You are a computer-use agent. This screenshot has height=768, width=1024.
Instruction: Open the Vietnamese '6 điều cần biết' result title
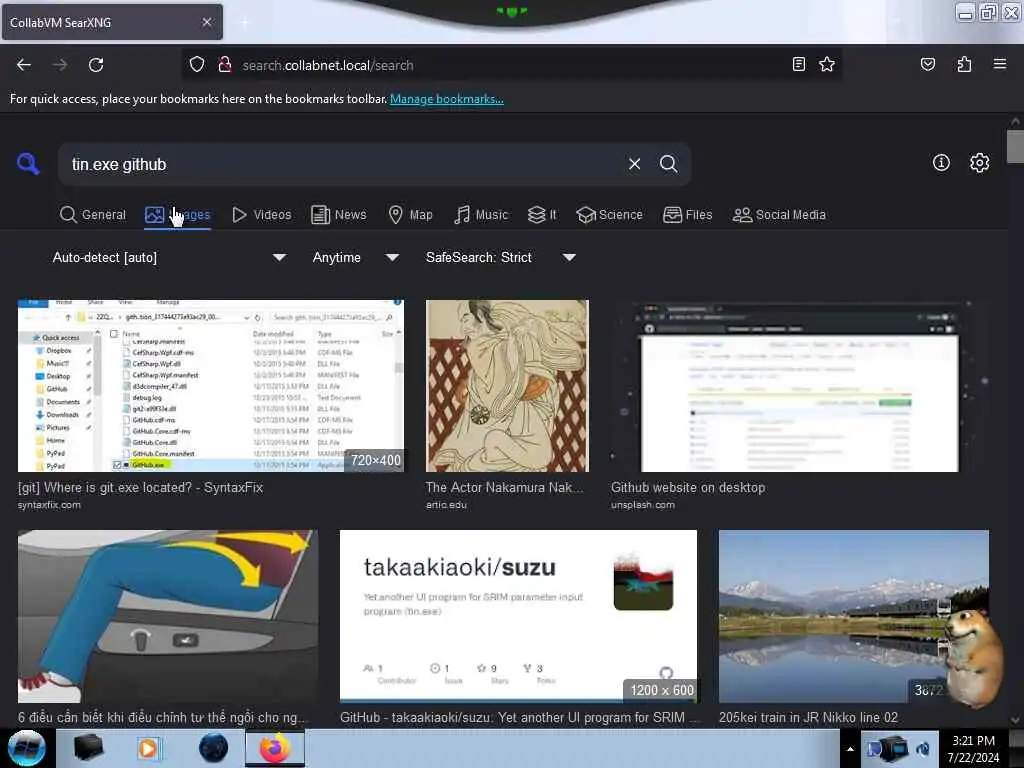click(162, 718)
